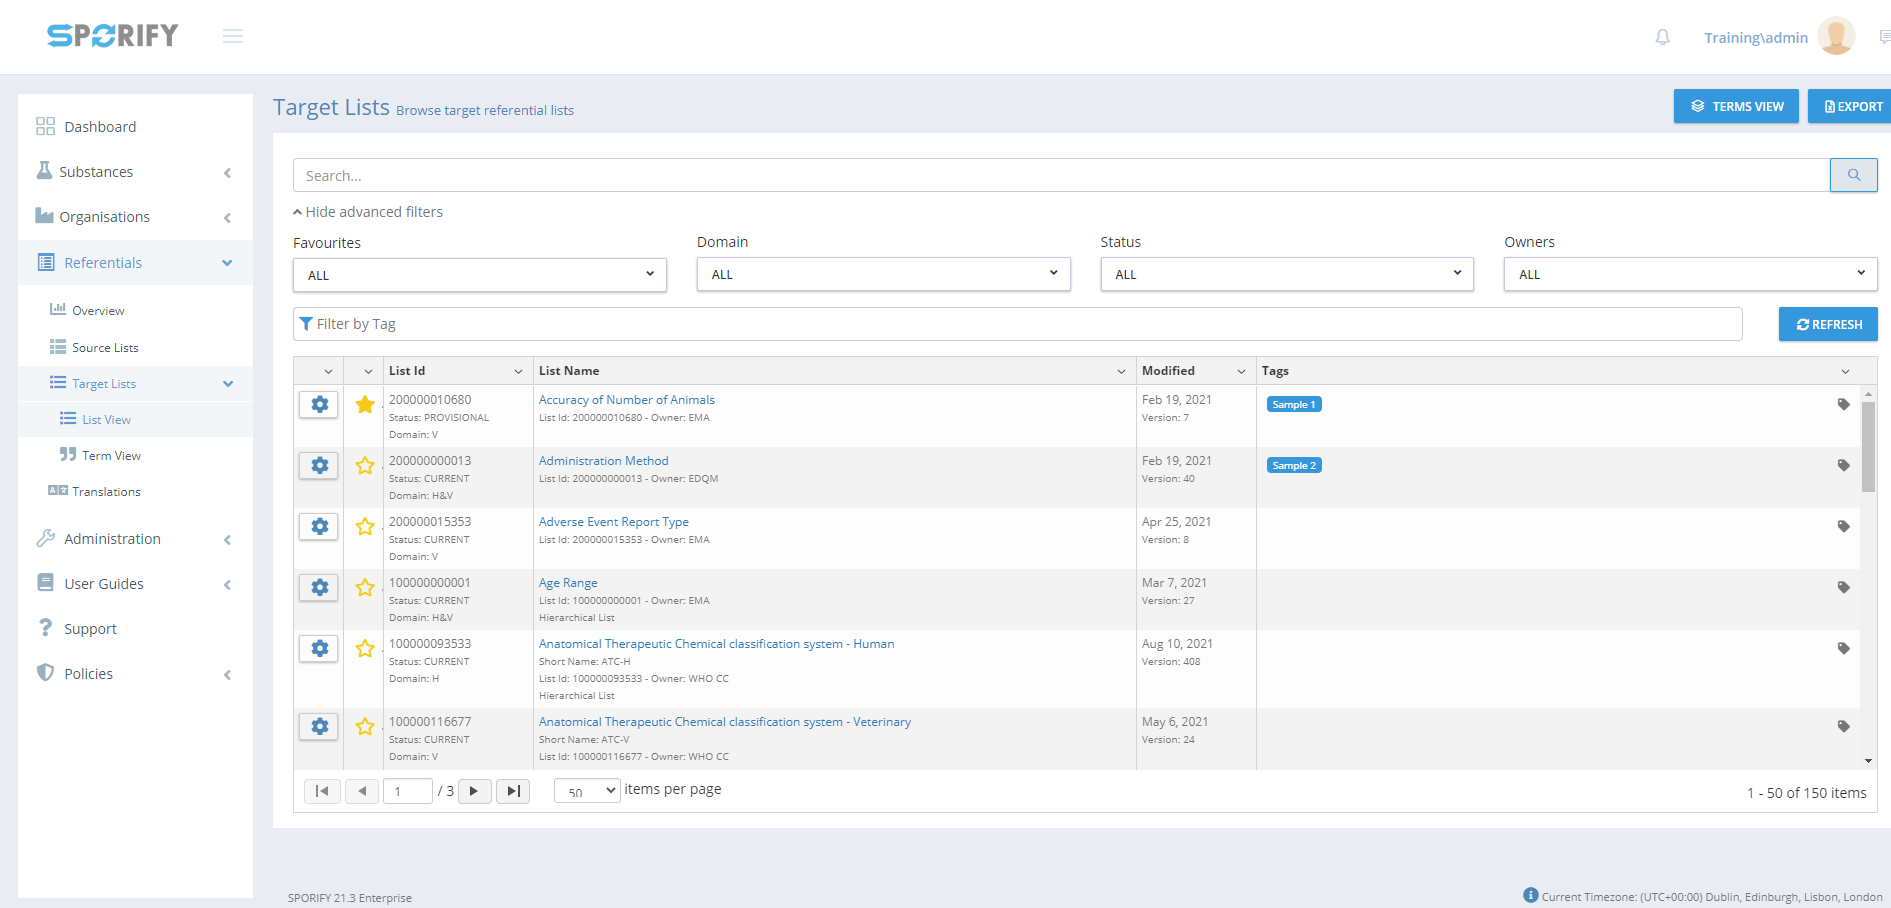Click the search magnifier button
Image resolution: width=1891 pixels, height=908 pixels.
(1853, 175)
